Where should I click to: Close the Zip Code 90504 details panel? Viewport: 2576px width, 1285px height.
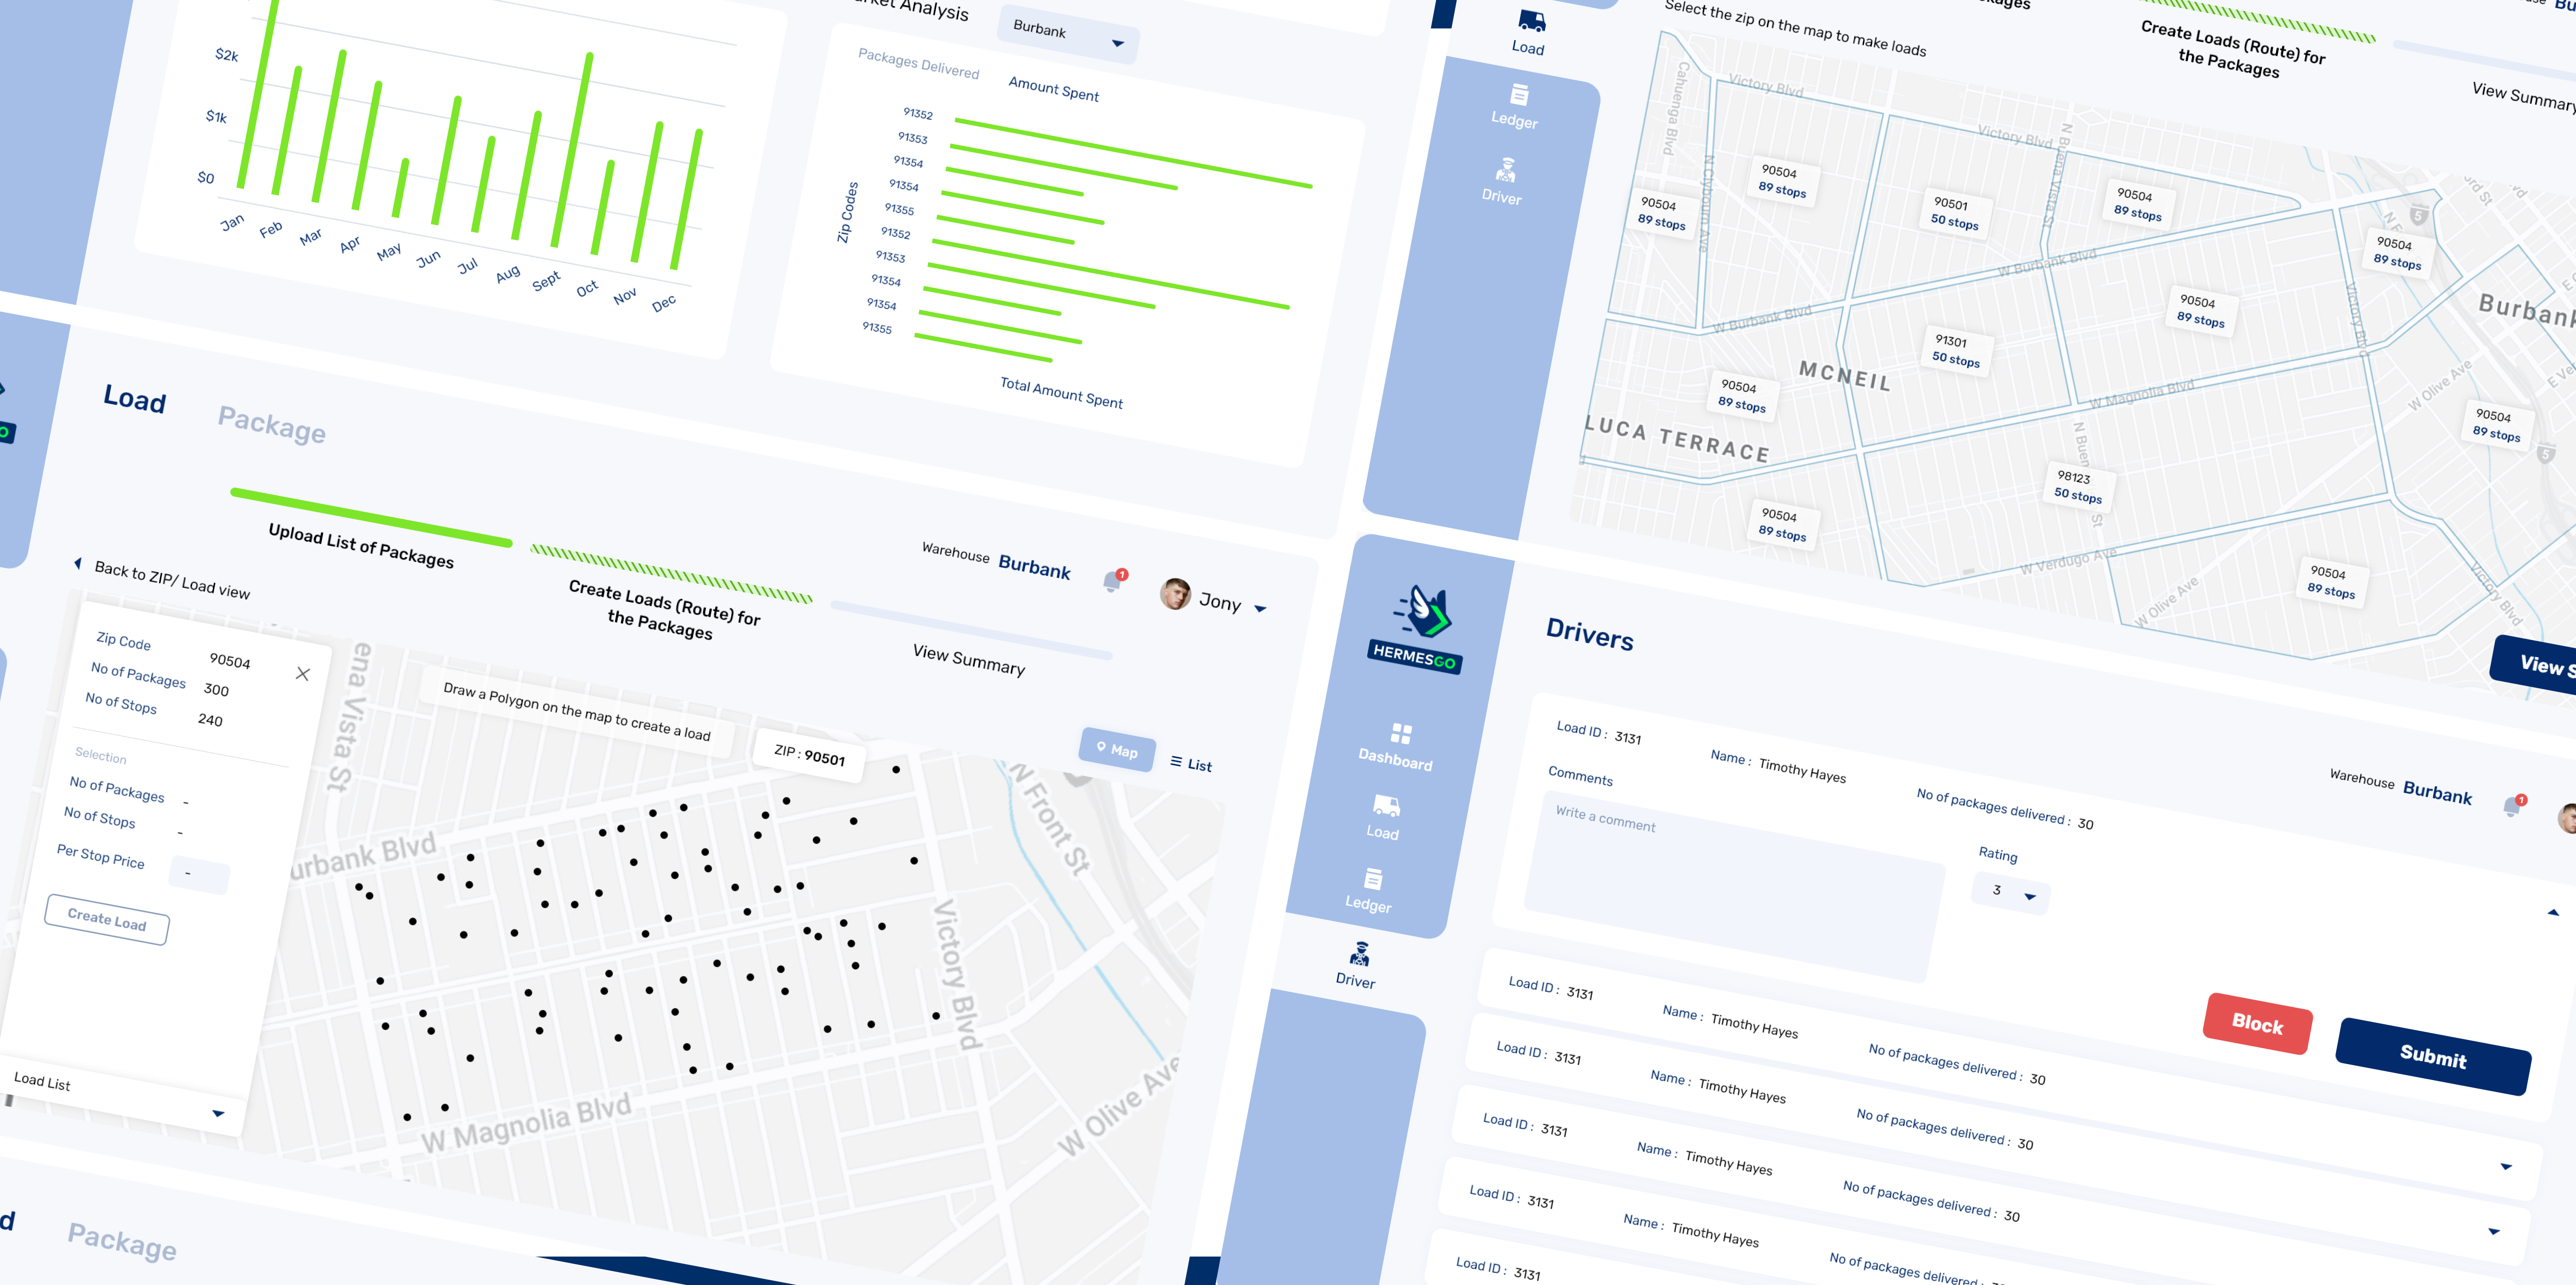click(303, 674)
